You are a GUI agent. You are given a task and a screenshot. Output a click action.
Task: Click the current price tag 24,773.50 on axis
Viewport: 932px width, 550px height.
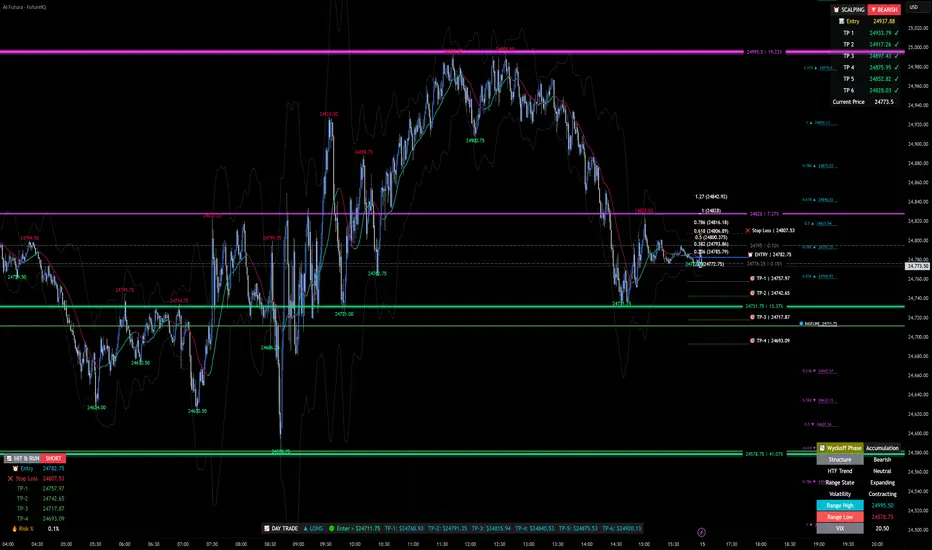(x=917, y=266)
